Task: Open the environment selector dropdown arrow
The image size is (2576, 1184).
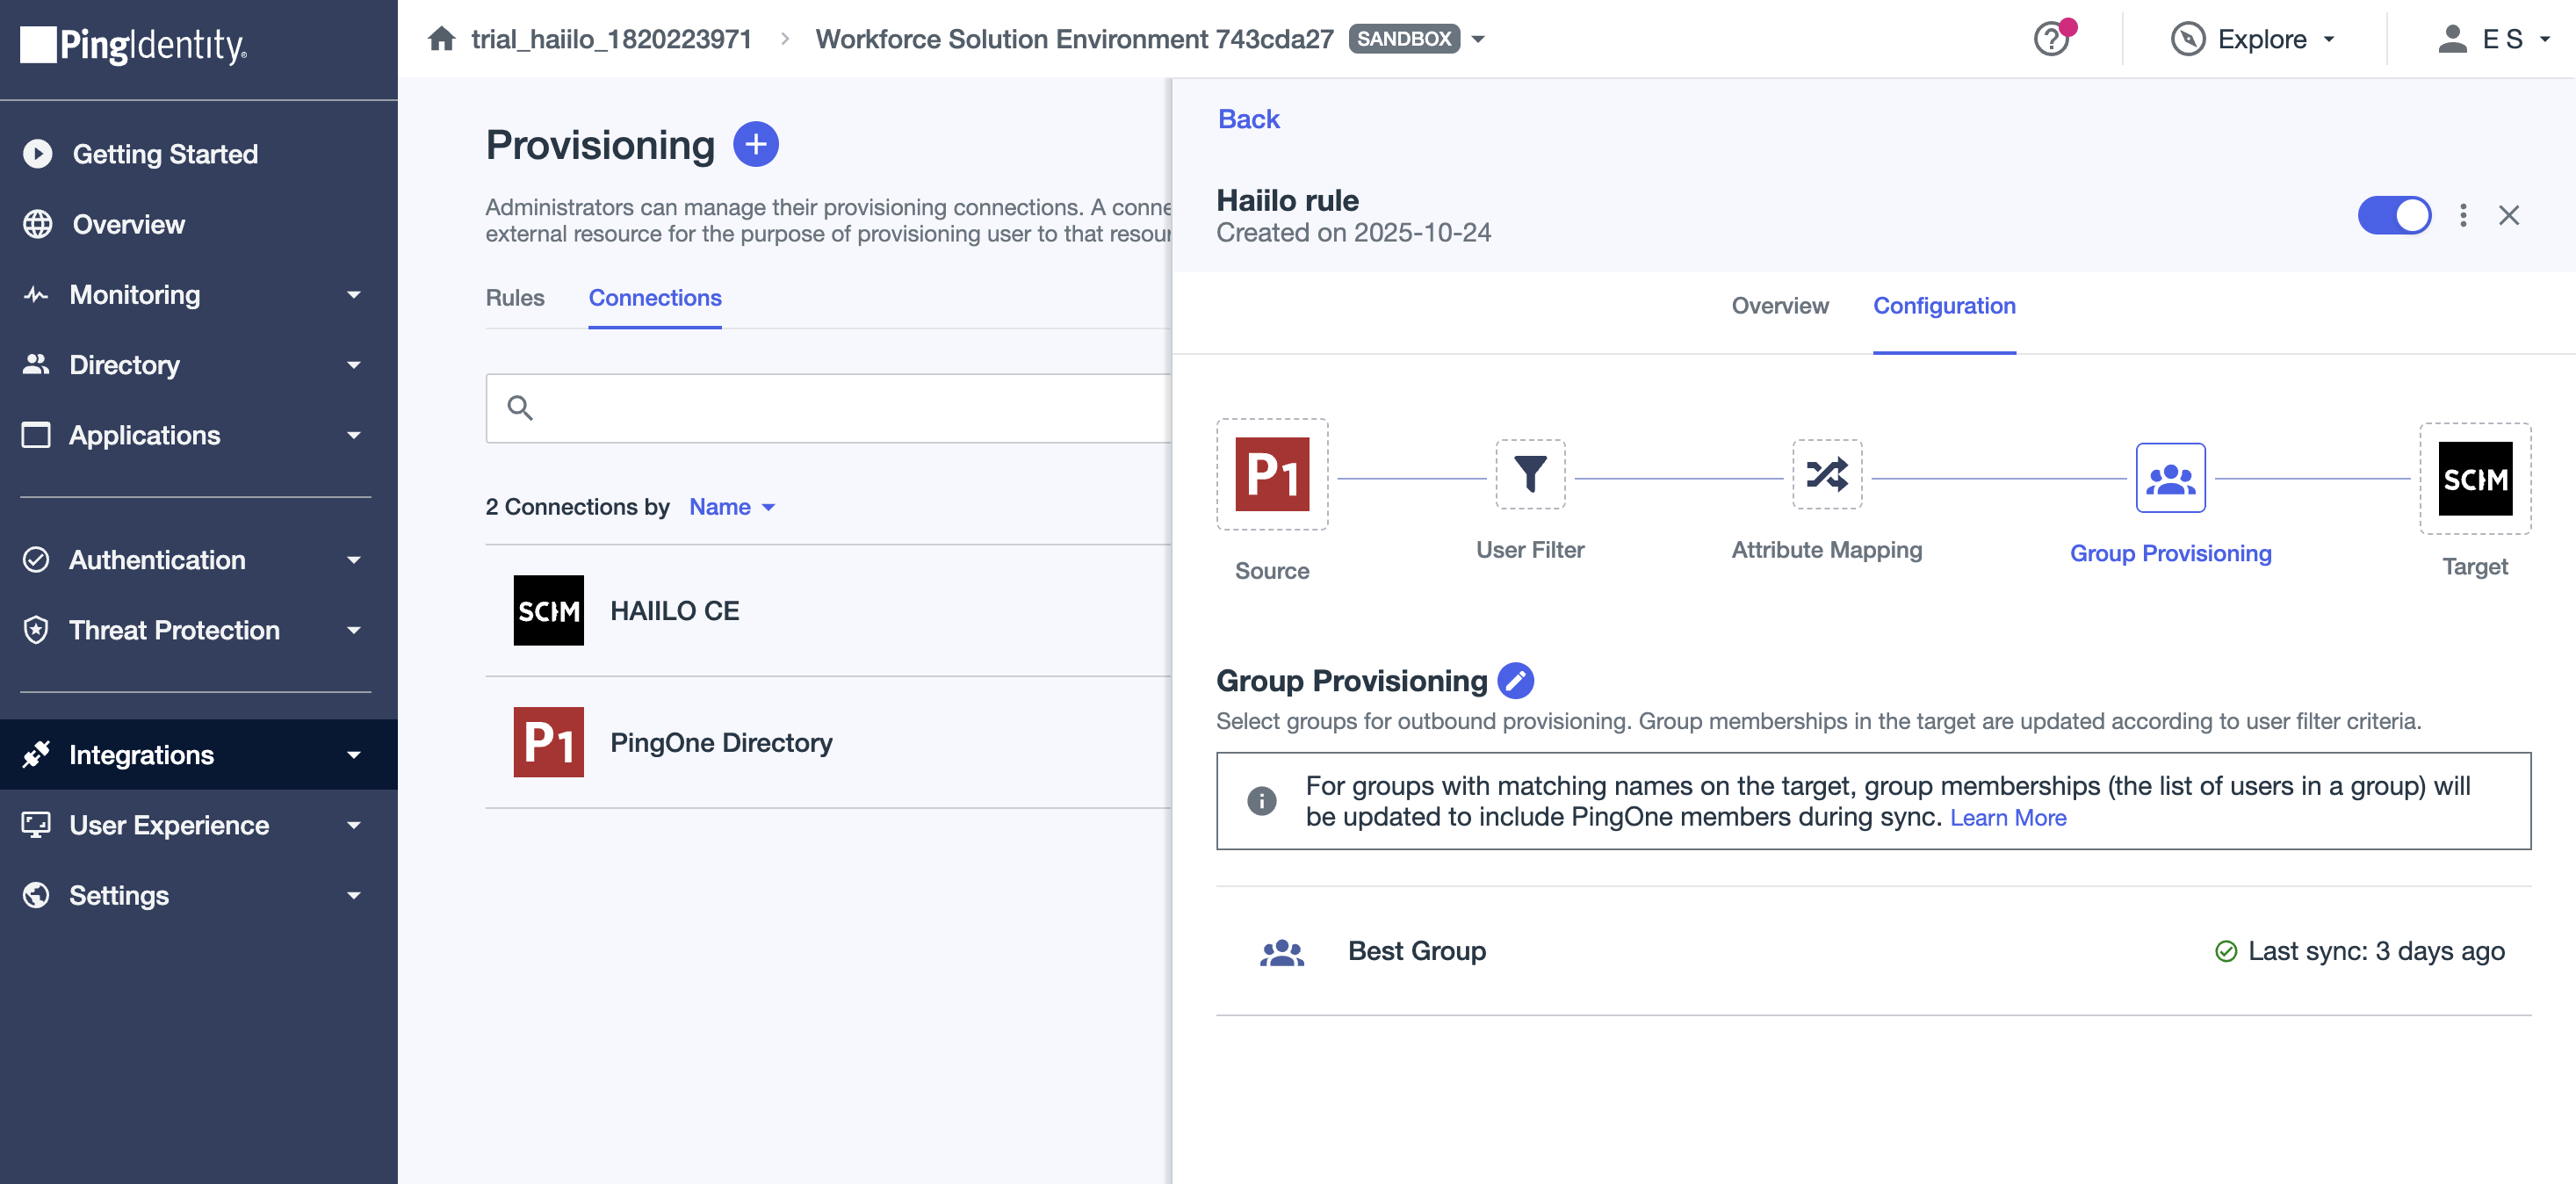Action: [x=1478, y=39]
